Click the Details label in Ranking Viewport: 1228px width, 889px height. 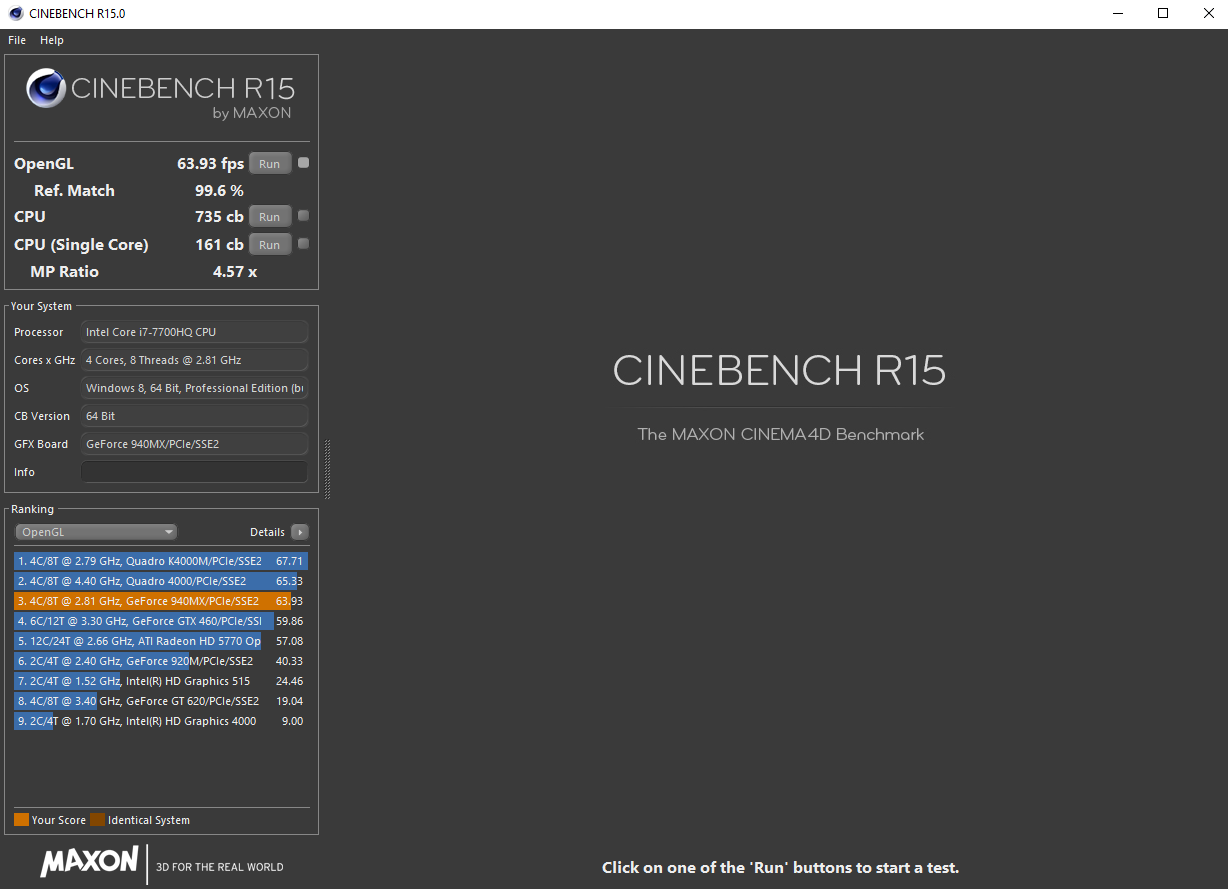point(267,532)
